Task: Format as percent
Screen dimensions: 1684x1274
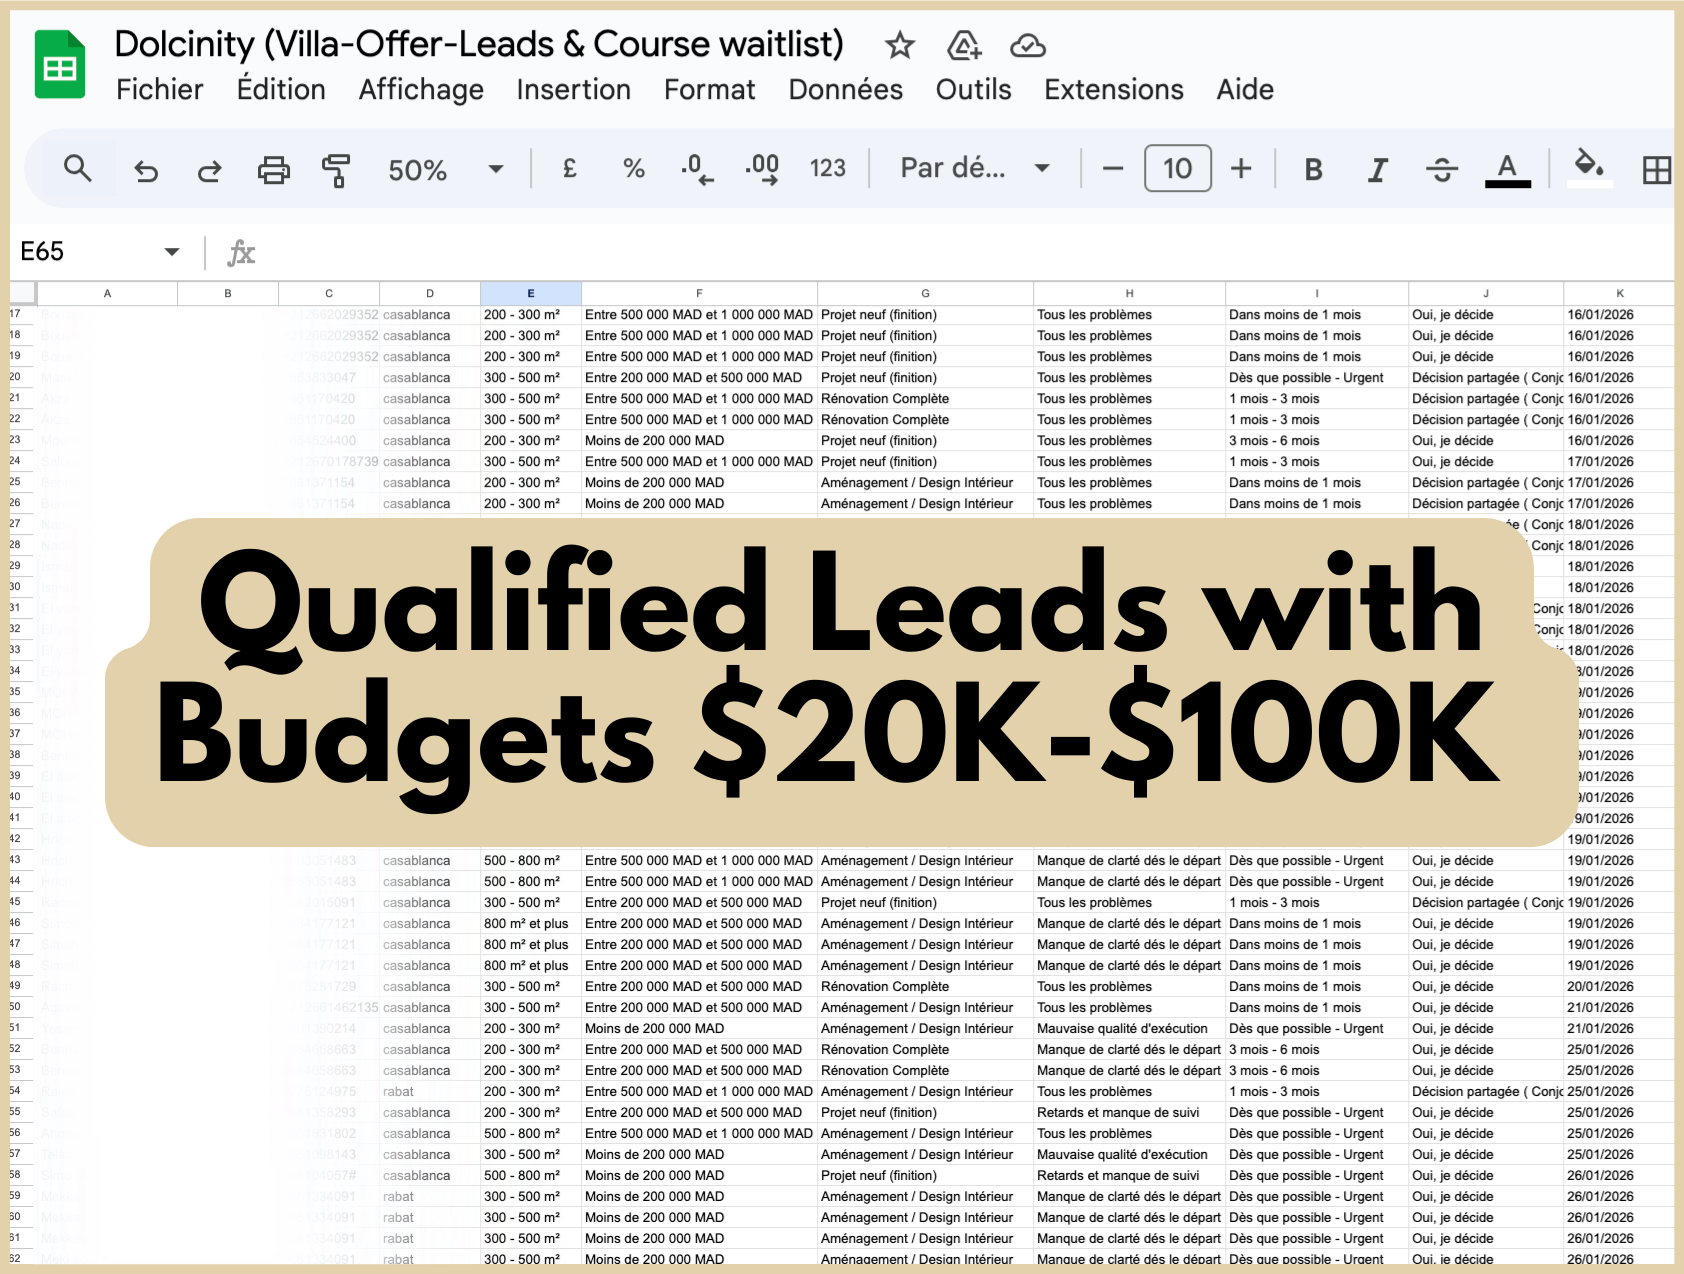Action: pyautogui.click(x=633, y=168)
